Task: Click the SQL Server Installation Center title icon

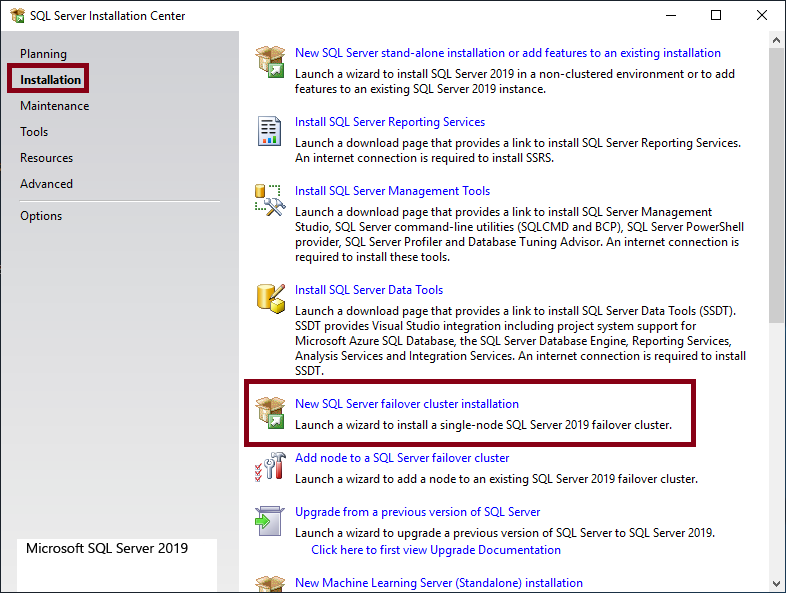Action: coord(18,16)
